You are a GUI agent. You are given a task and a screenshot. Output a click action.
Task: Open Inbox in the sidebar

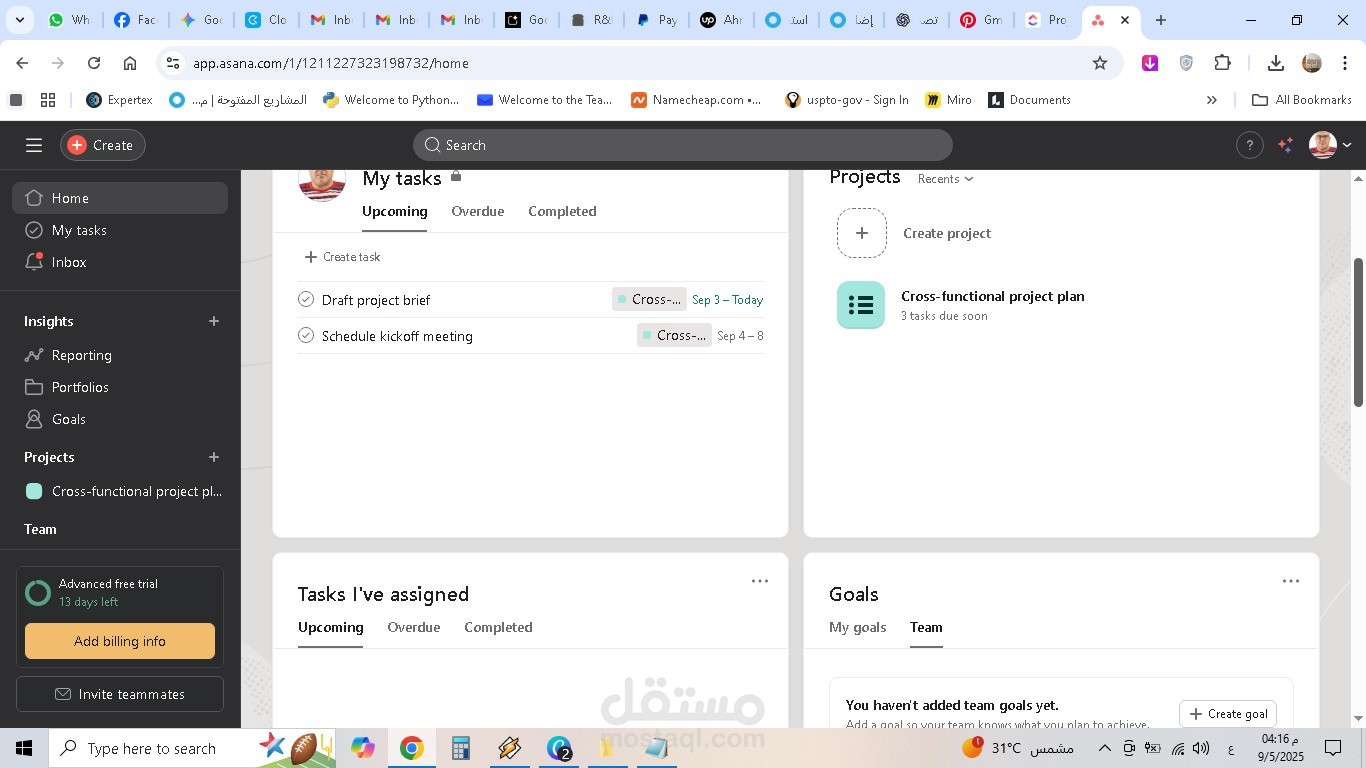[x=120, y=262]
